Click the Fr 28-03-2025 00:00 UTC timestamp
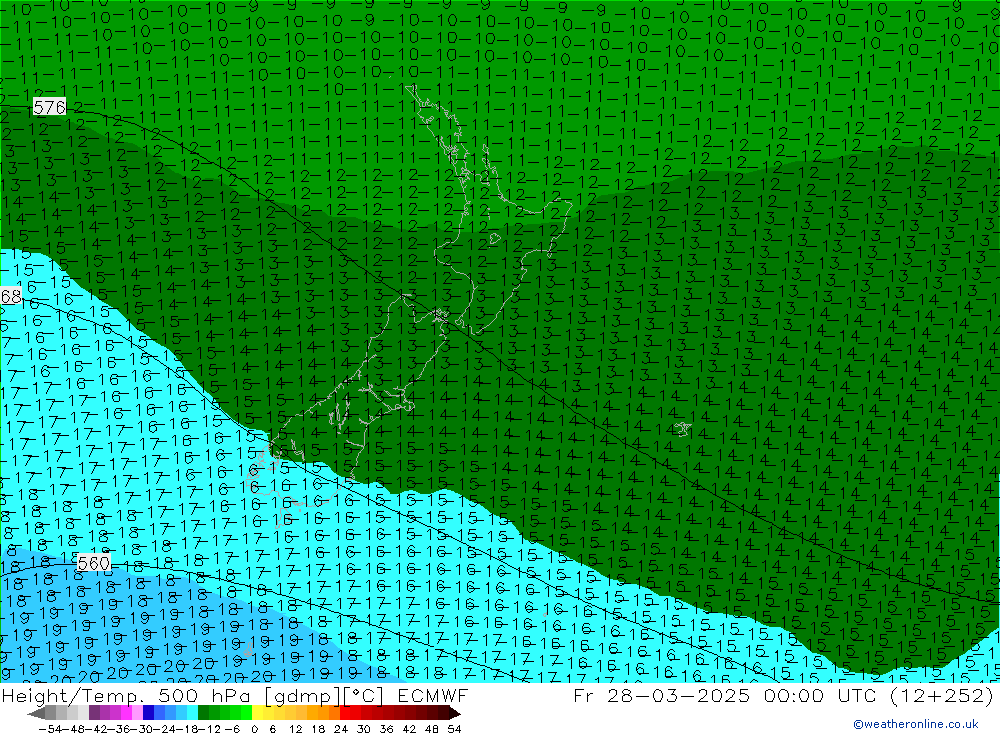Screen dimensions: 1000x733 [x=783, y=695]
